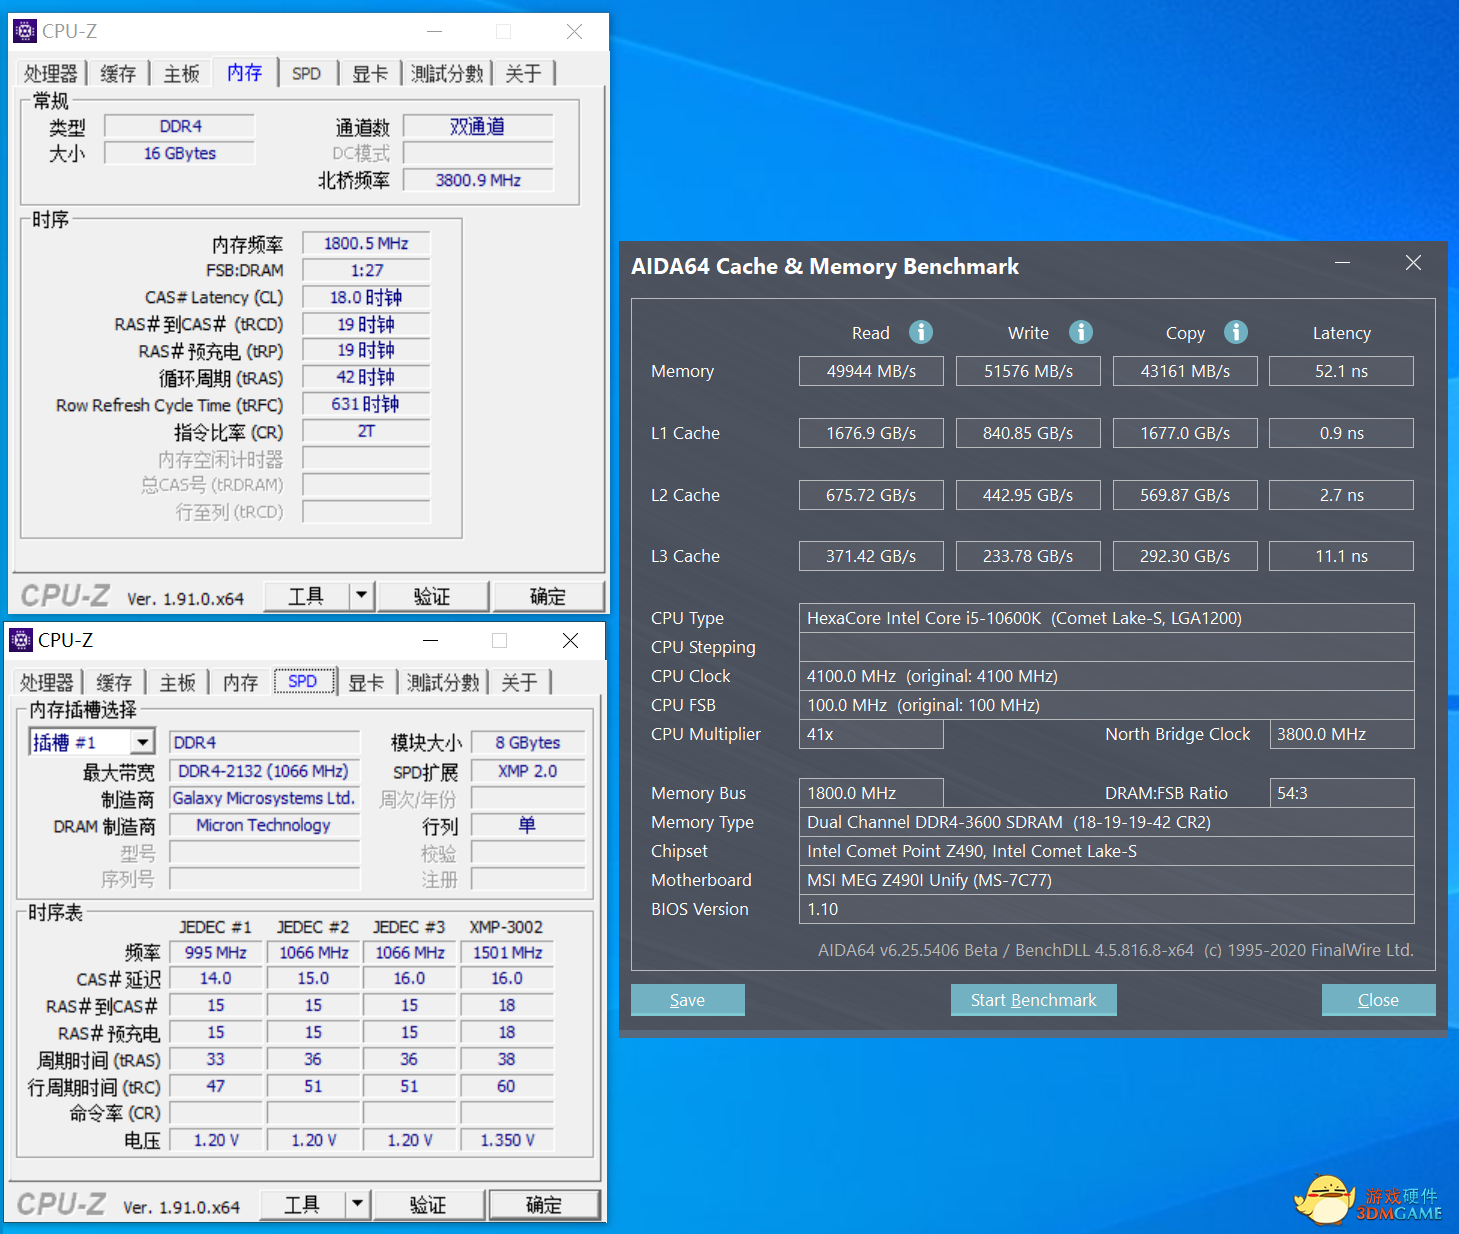This screenshot has width=1459, height=1234.
Task: Click L1 Cache Read value 1676.9 GB/s
Action: [x=871, y=433]
